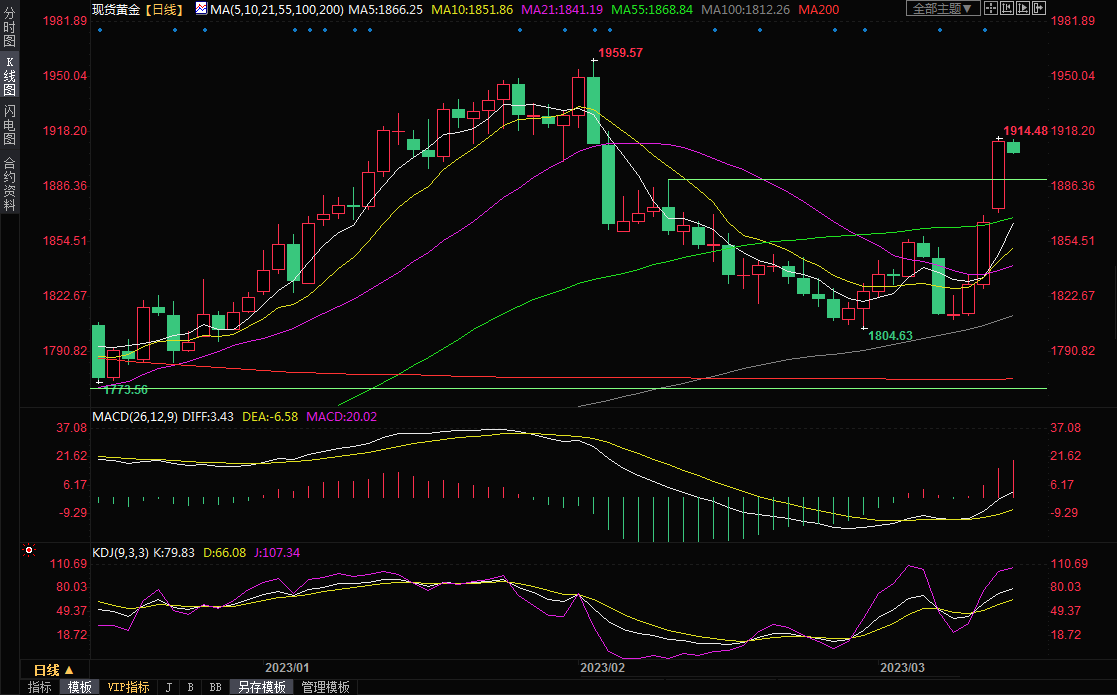
Task: Click the red sun icon beside KDJ
Action: (29, 550)
